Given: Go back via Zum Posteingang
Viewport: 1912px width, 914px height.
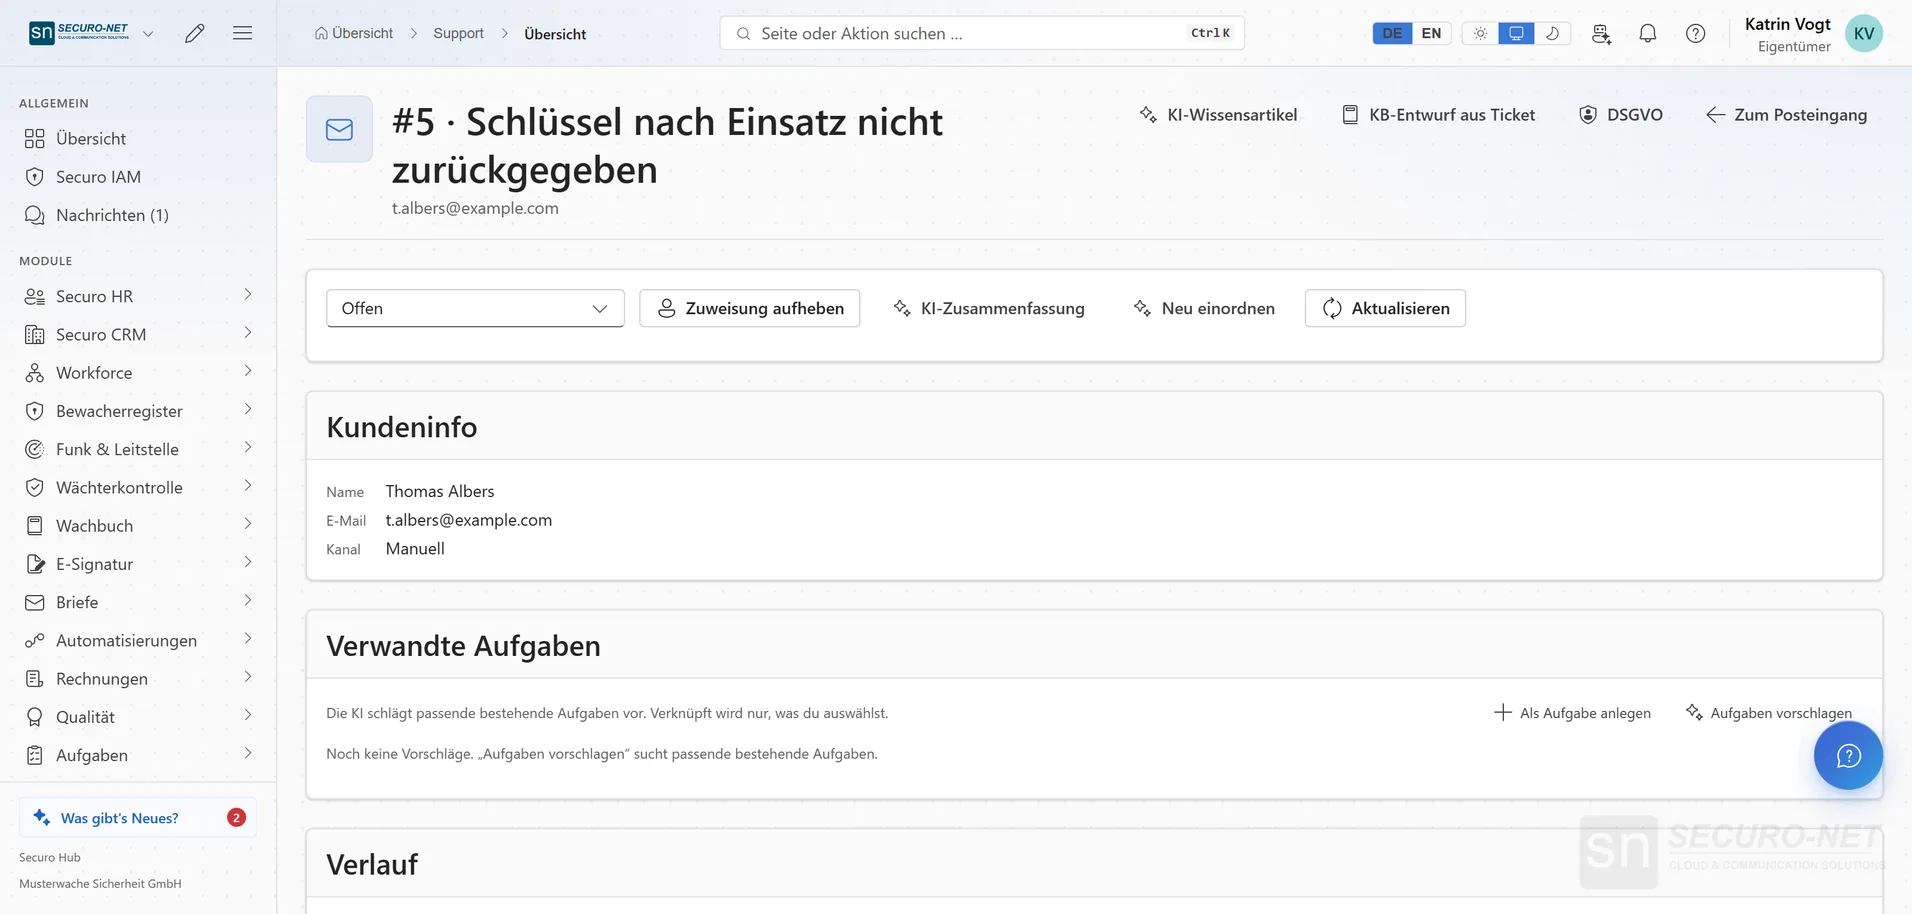Looking at the screenshot, I should pos(1787,115).
